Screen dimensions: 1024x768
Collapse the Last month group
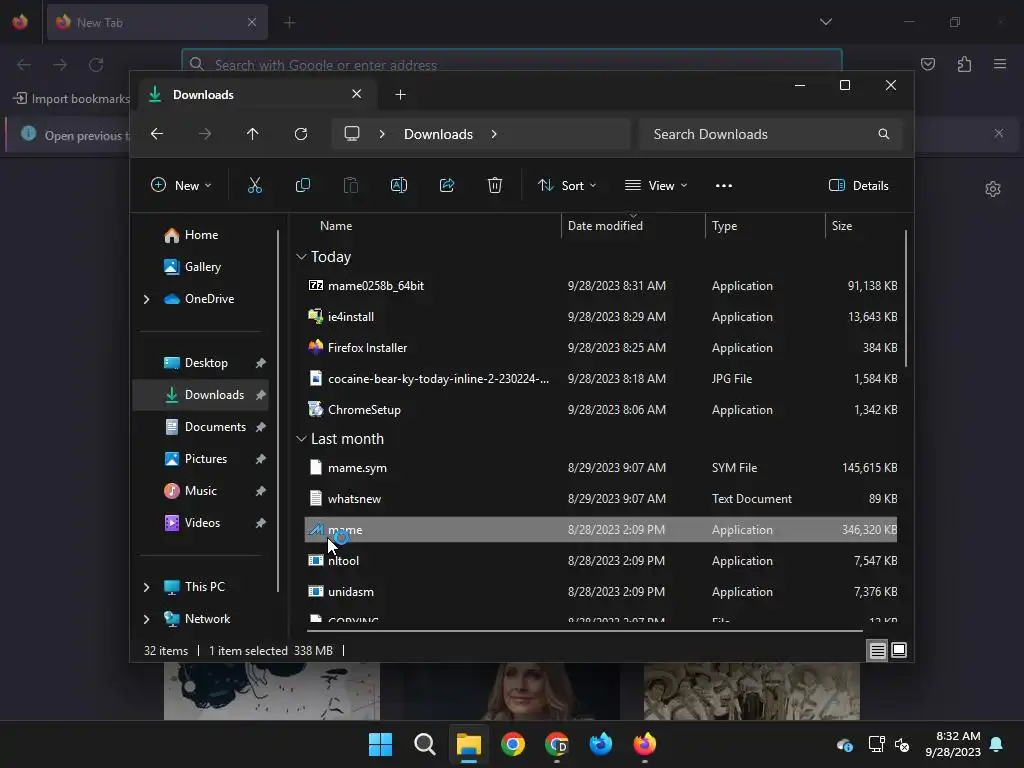[301, 439]
